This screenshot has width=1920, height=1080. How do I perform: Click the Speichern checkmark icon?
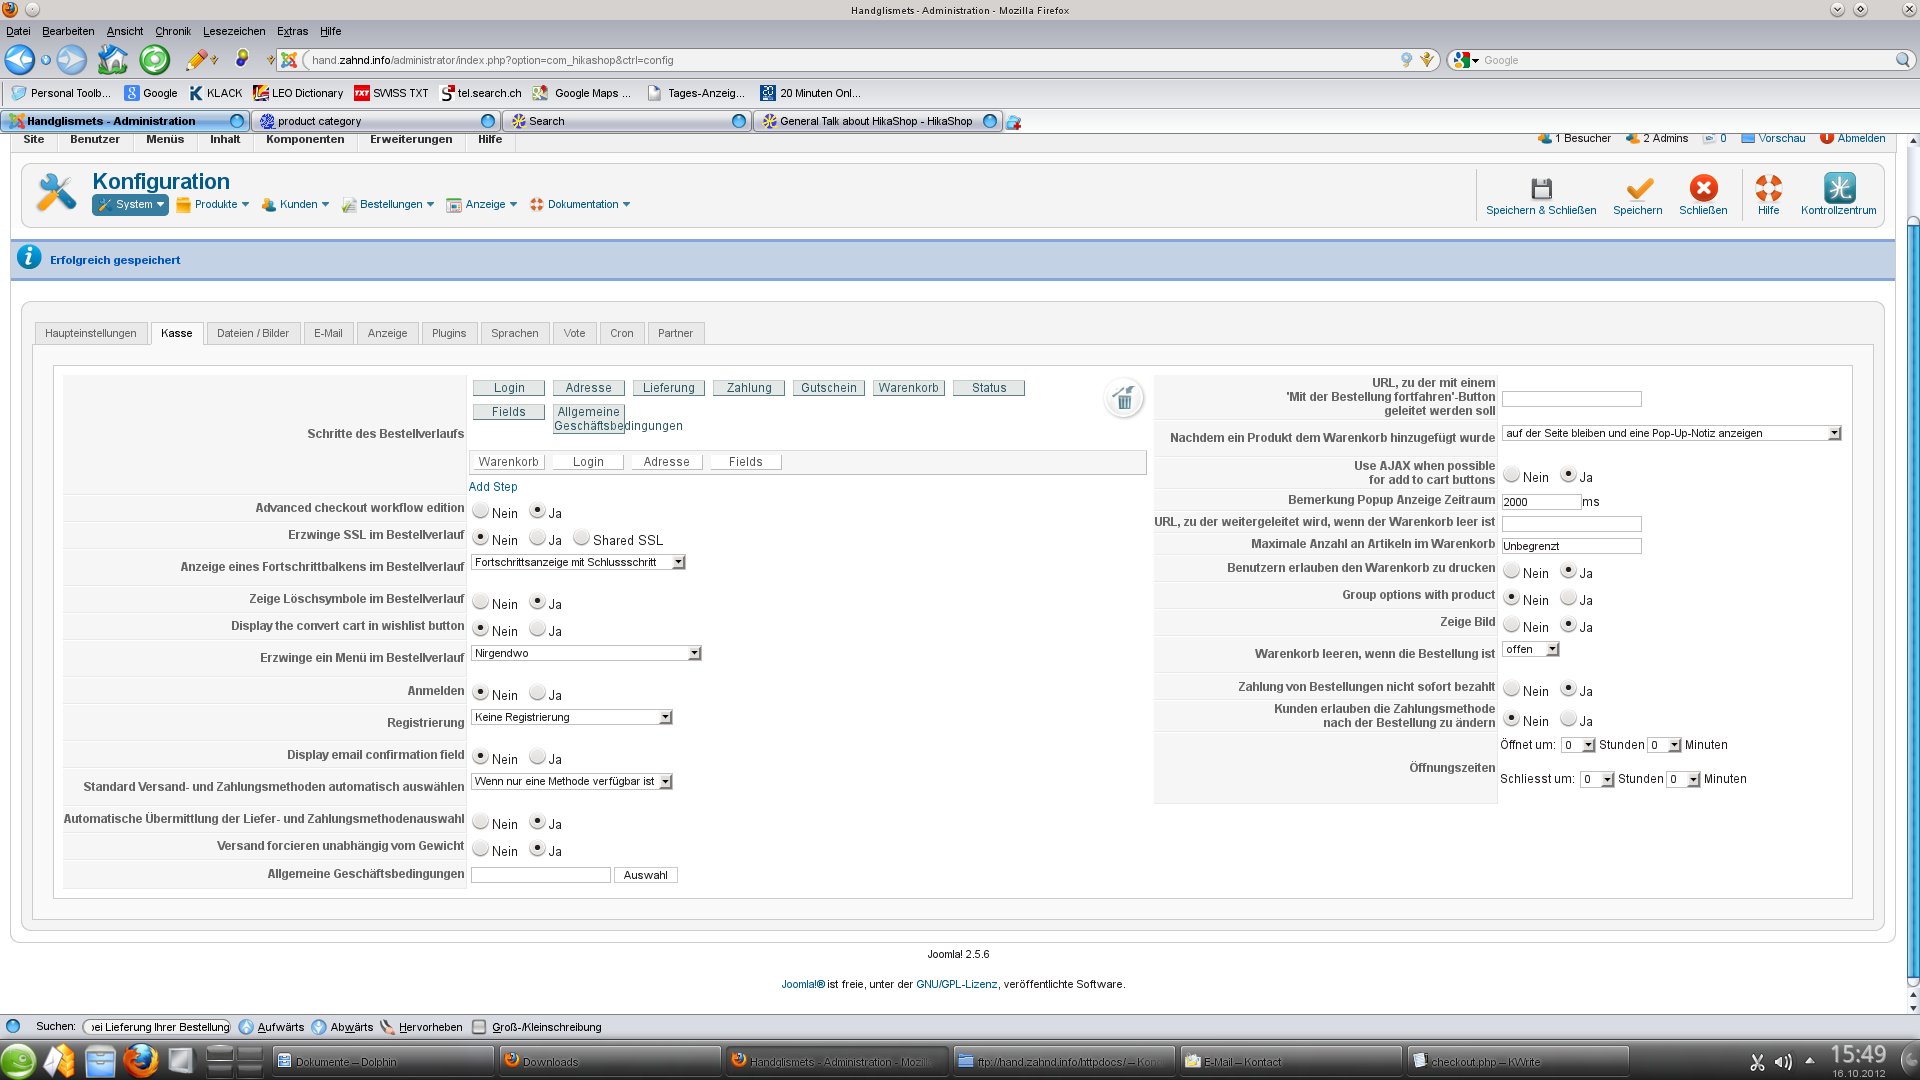pos(1638,188)
